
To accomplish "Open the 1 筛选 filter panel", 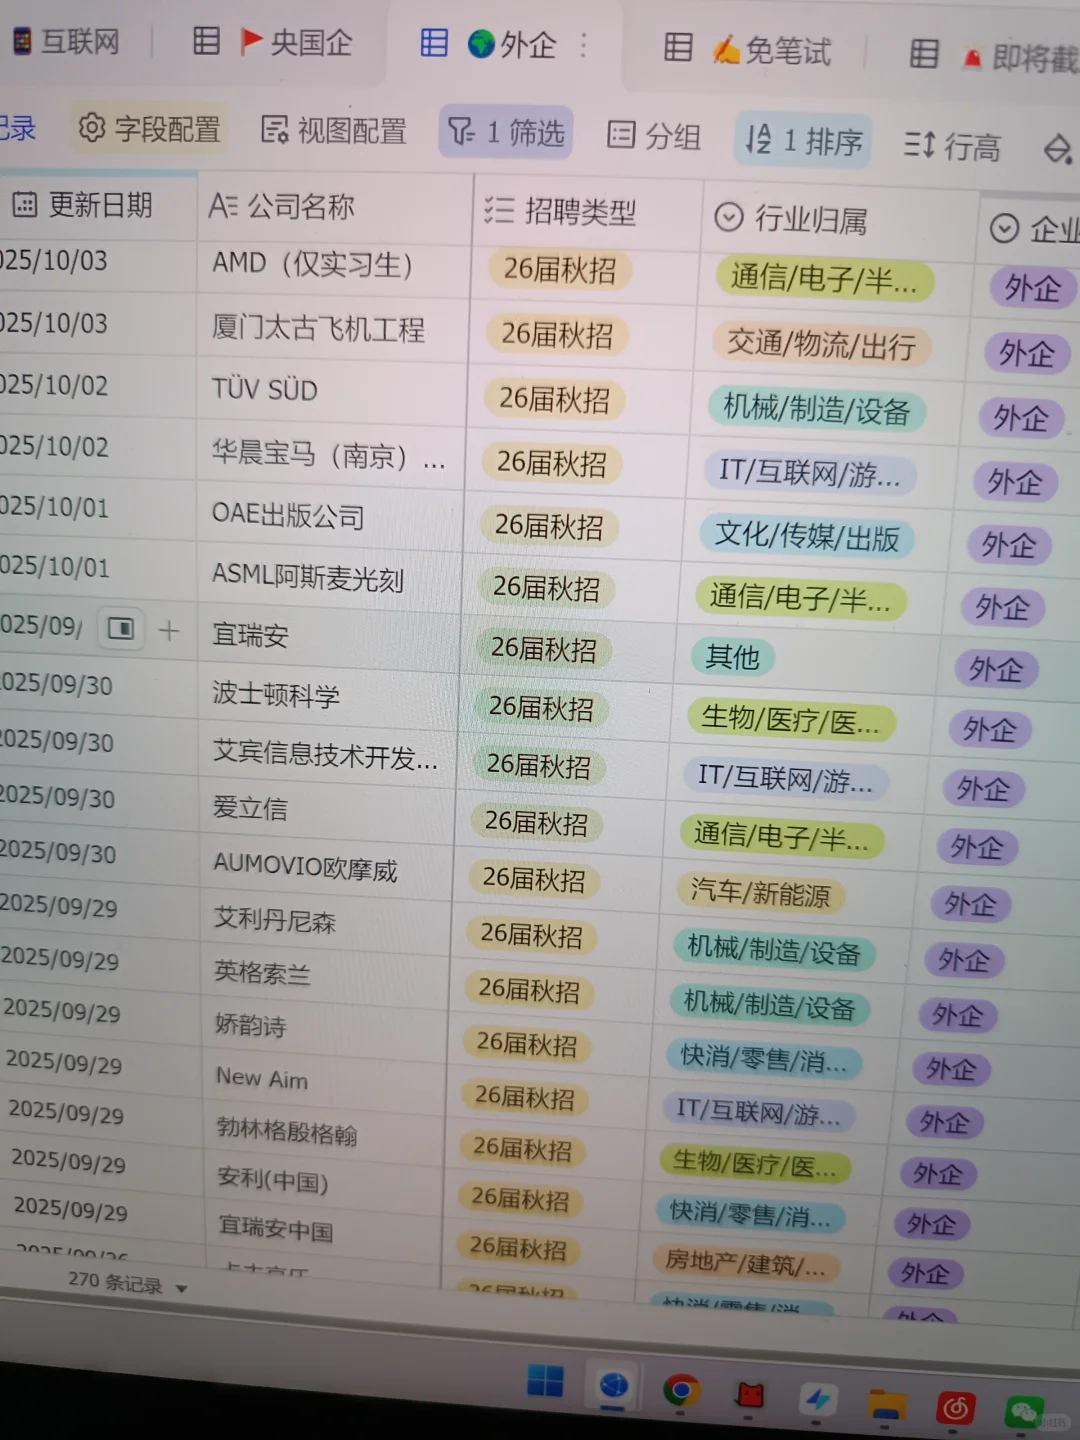I will point(505,132).
